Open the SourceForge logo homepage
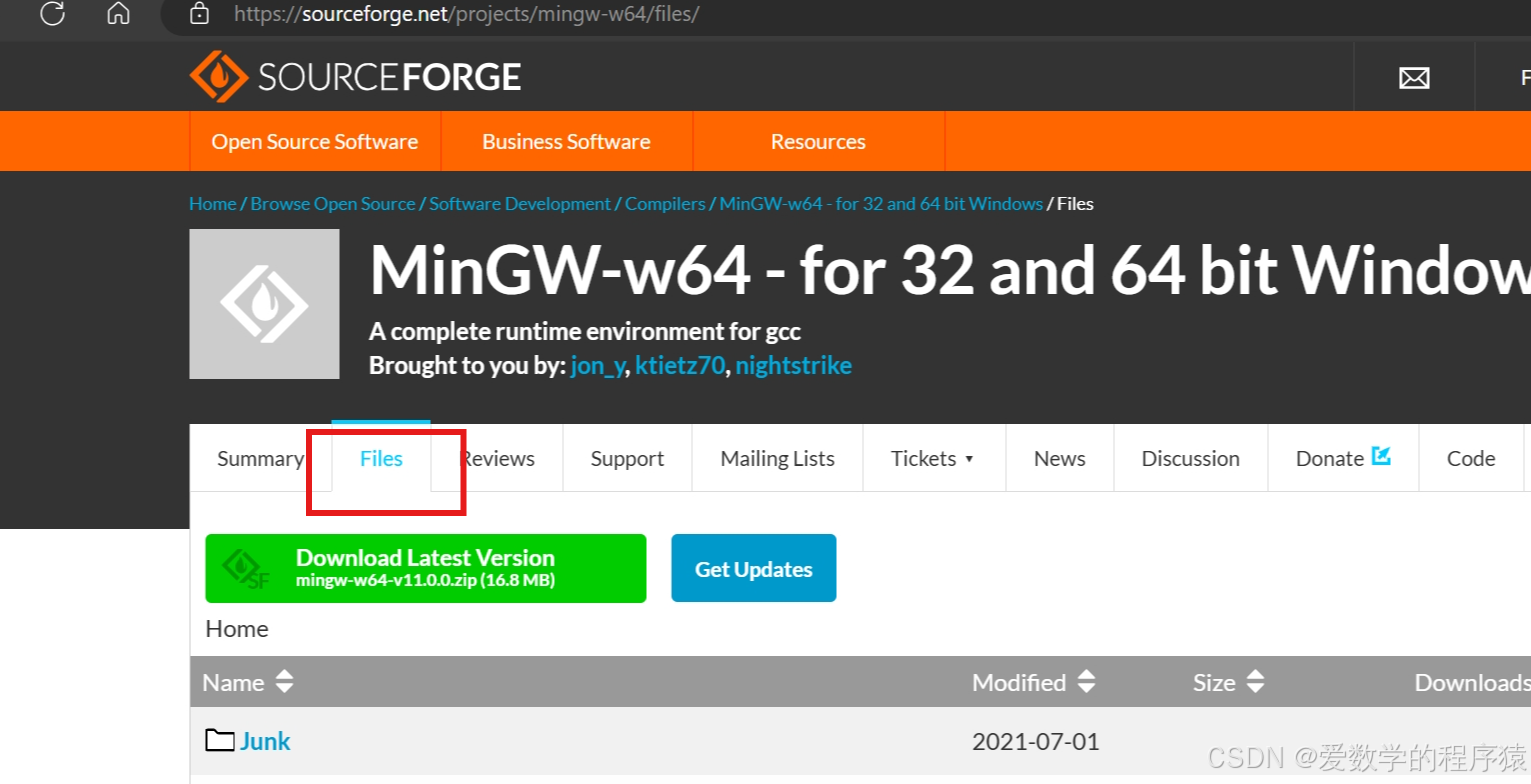 355,77
